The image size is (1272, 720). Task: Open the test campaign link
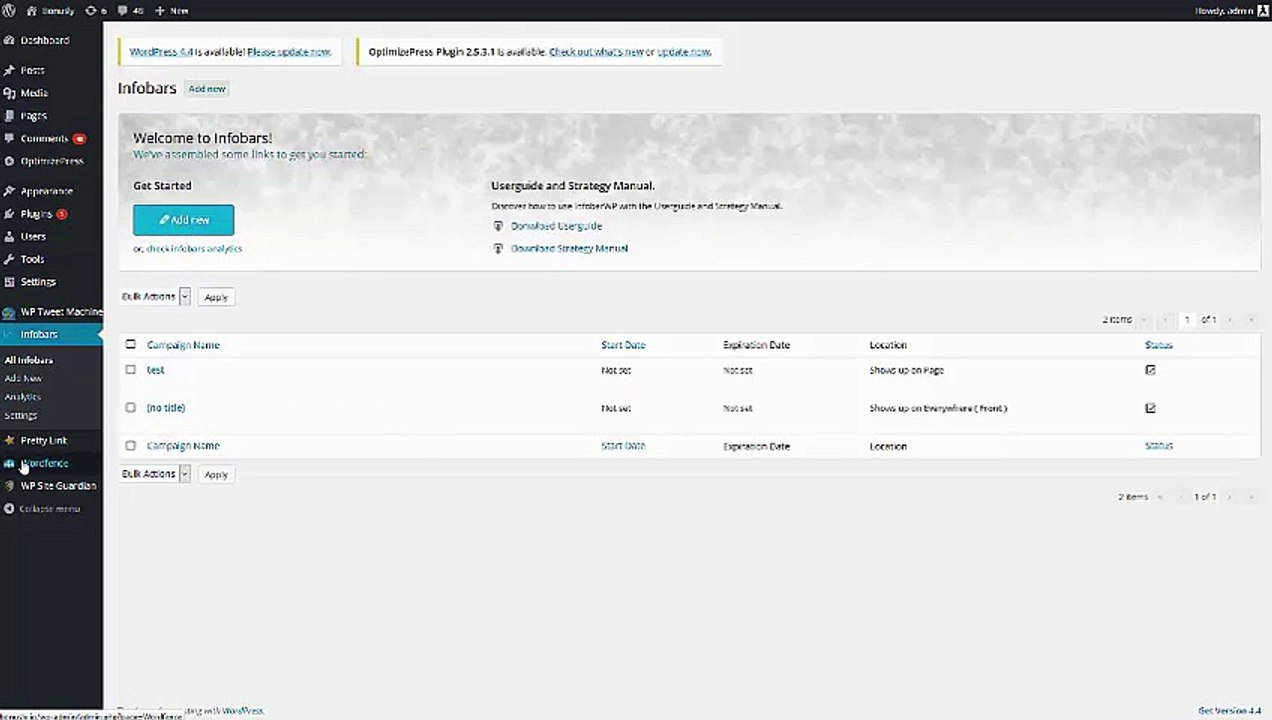coord(155,370)
